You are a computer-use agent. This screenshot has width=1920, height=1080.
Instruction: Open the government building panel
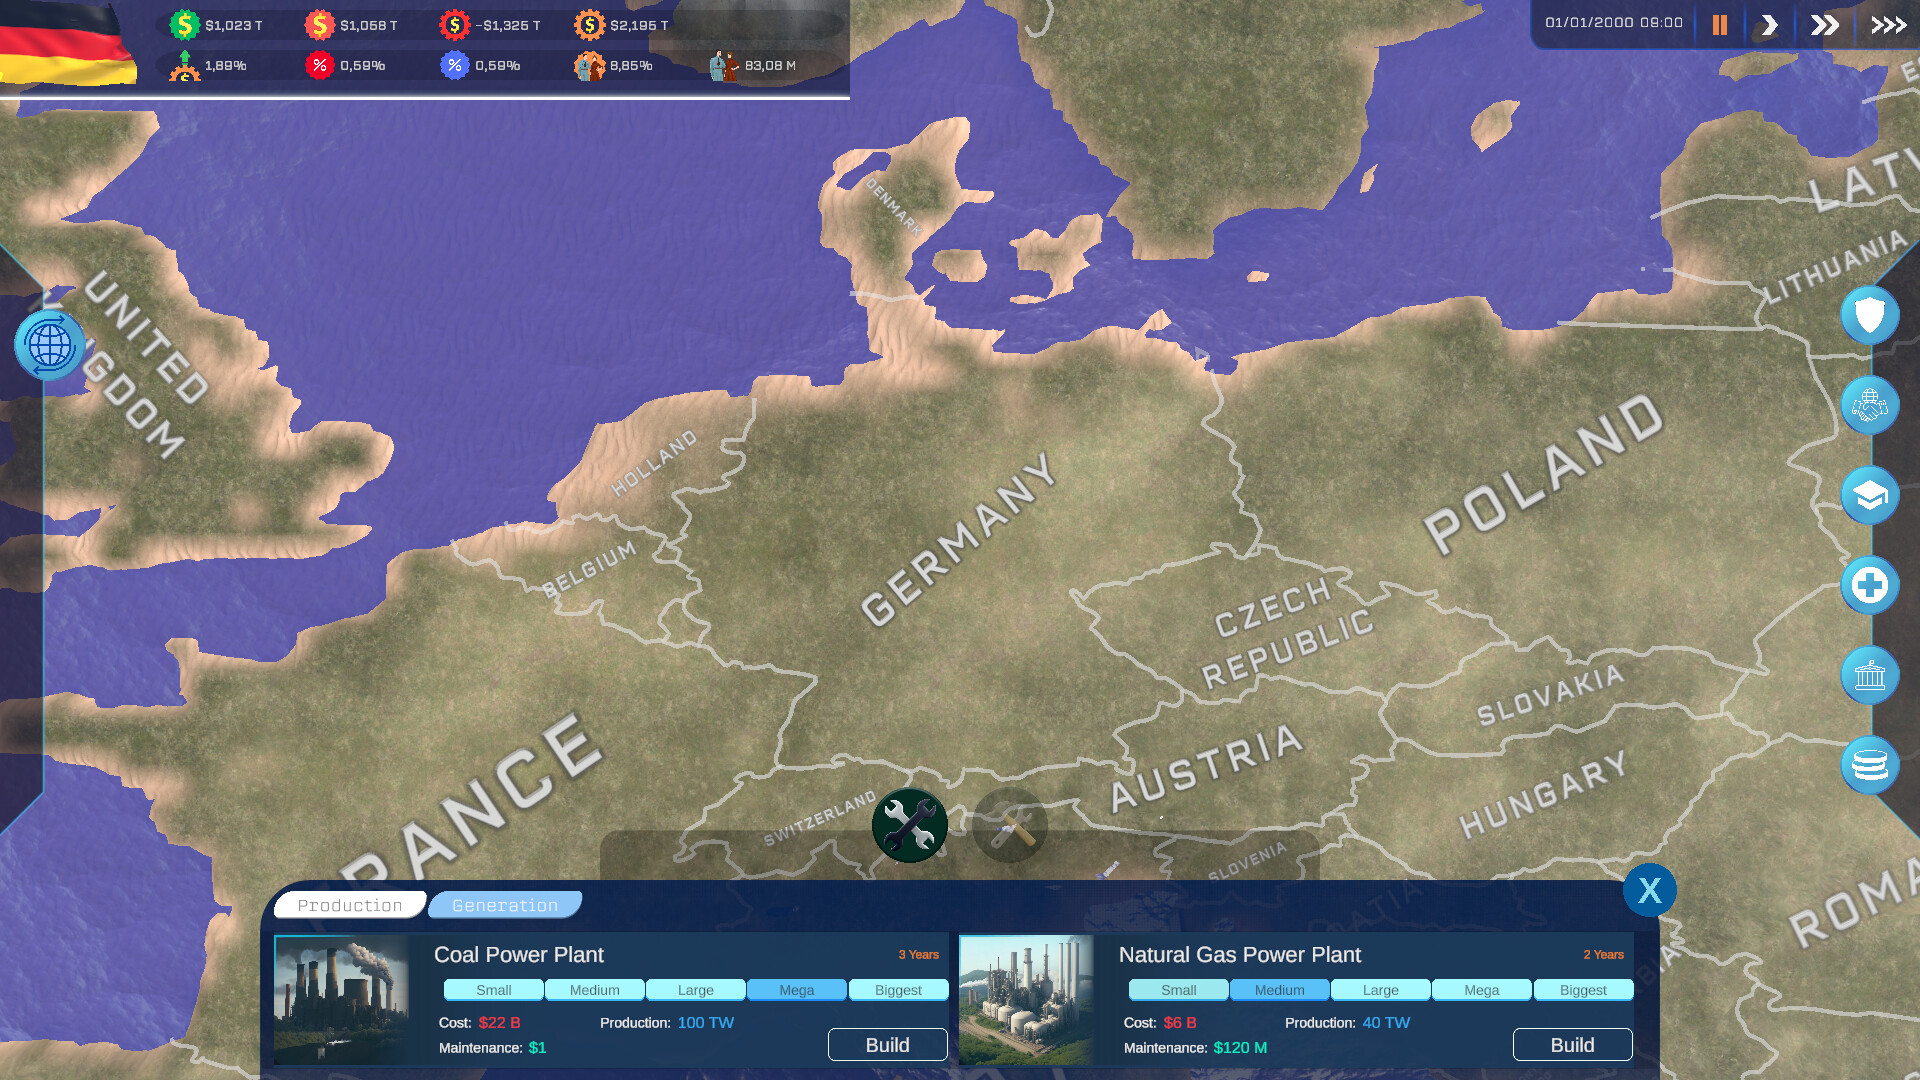click(x=1869, y=675)
